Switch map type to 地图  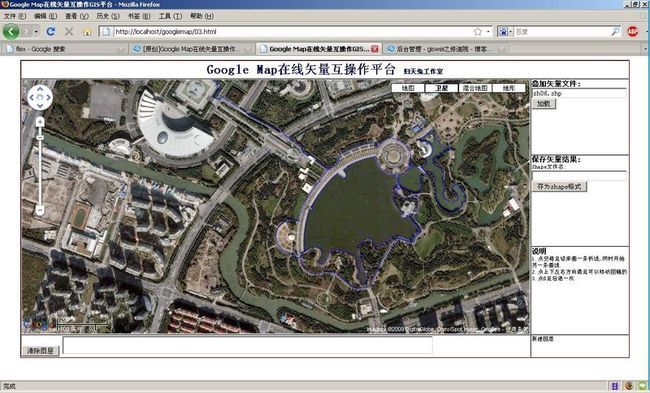[408, 88]
